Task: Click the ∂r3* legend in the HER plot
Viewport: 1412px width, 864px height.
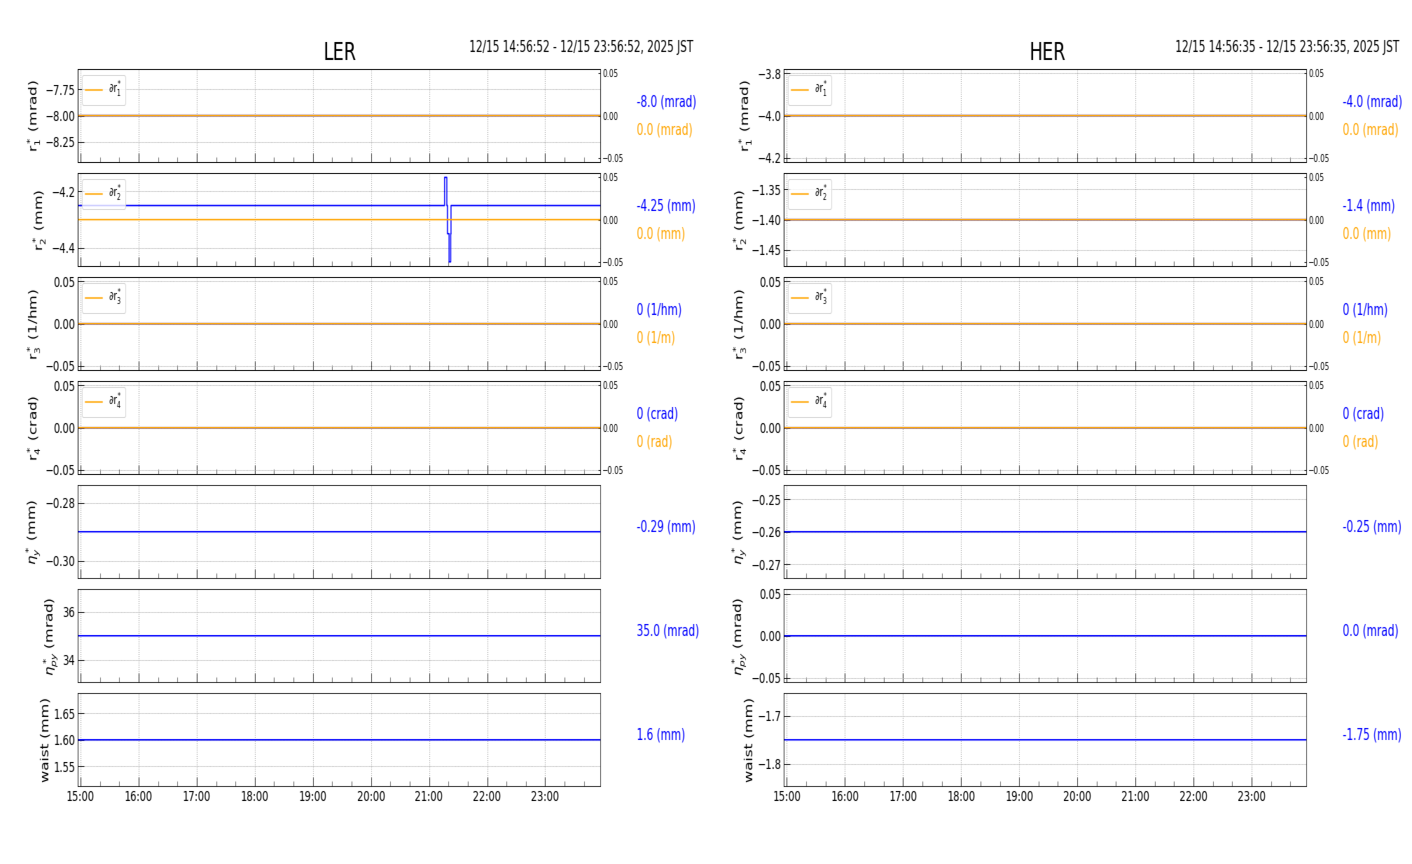Action: [x=810, y=298]
